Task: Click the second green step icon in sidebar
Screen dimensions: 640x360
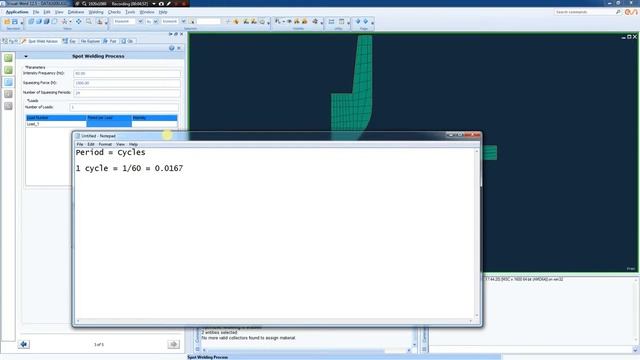Action: pos(8,70)
